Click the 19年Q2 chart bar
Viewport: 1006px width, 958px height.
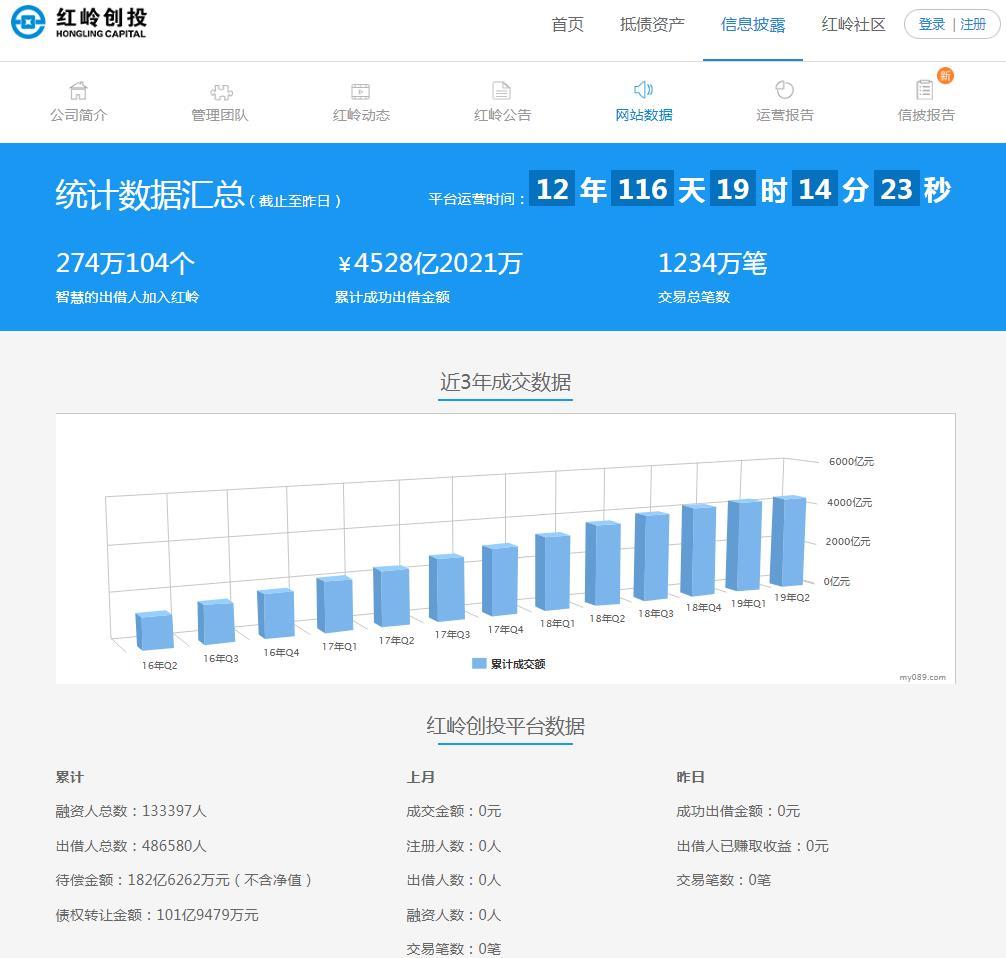[789, 541]
